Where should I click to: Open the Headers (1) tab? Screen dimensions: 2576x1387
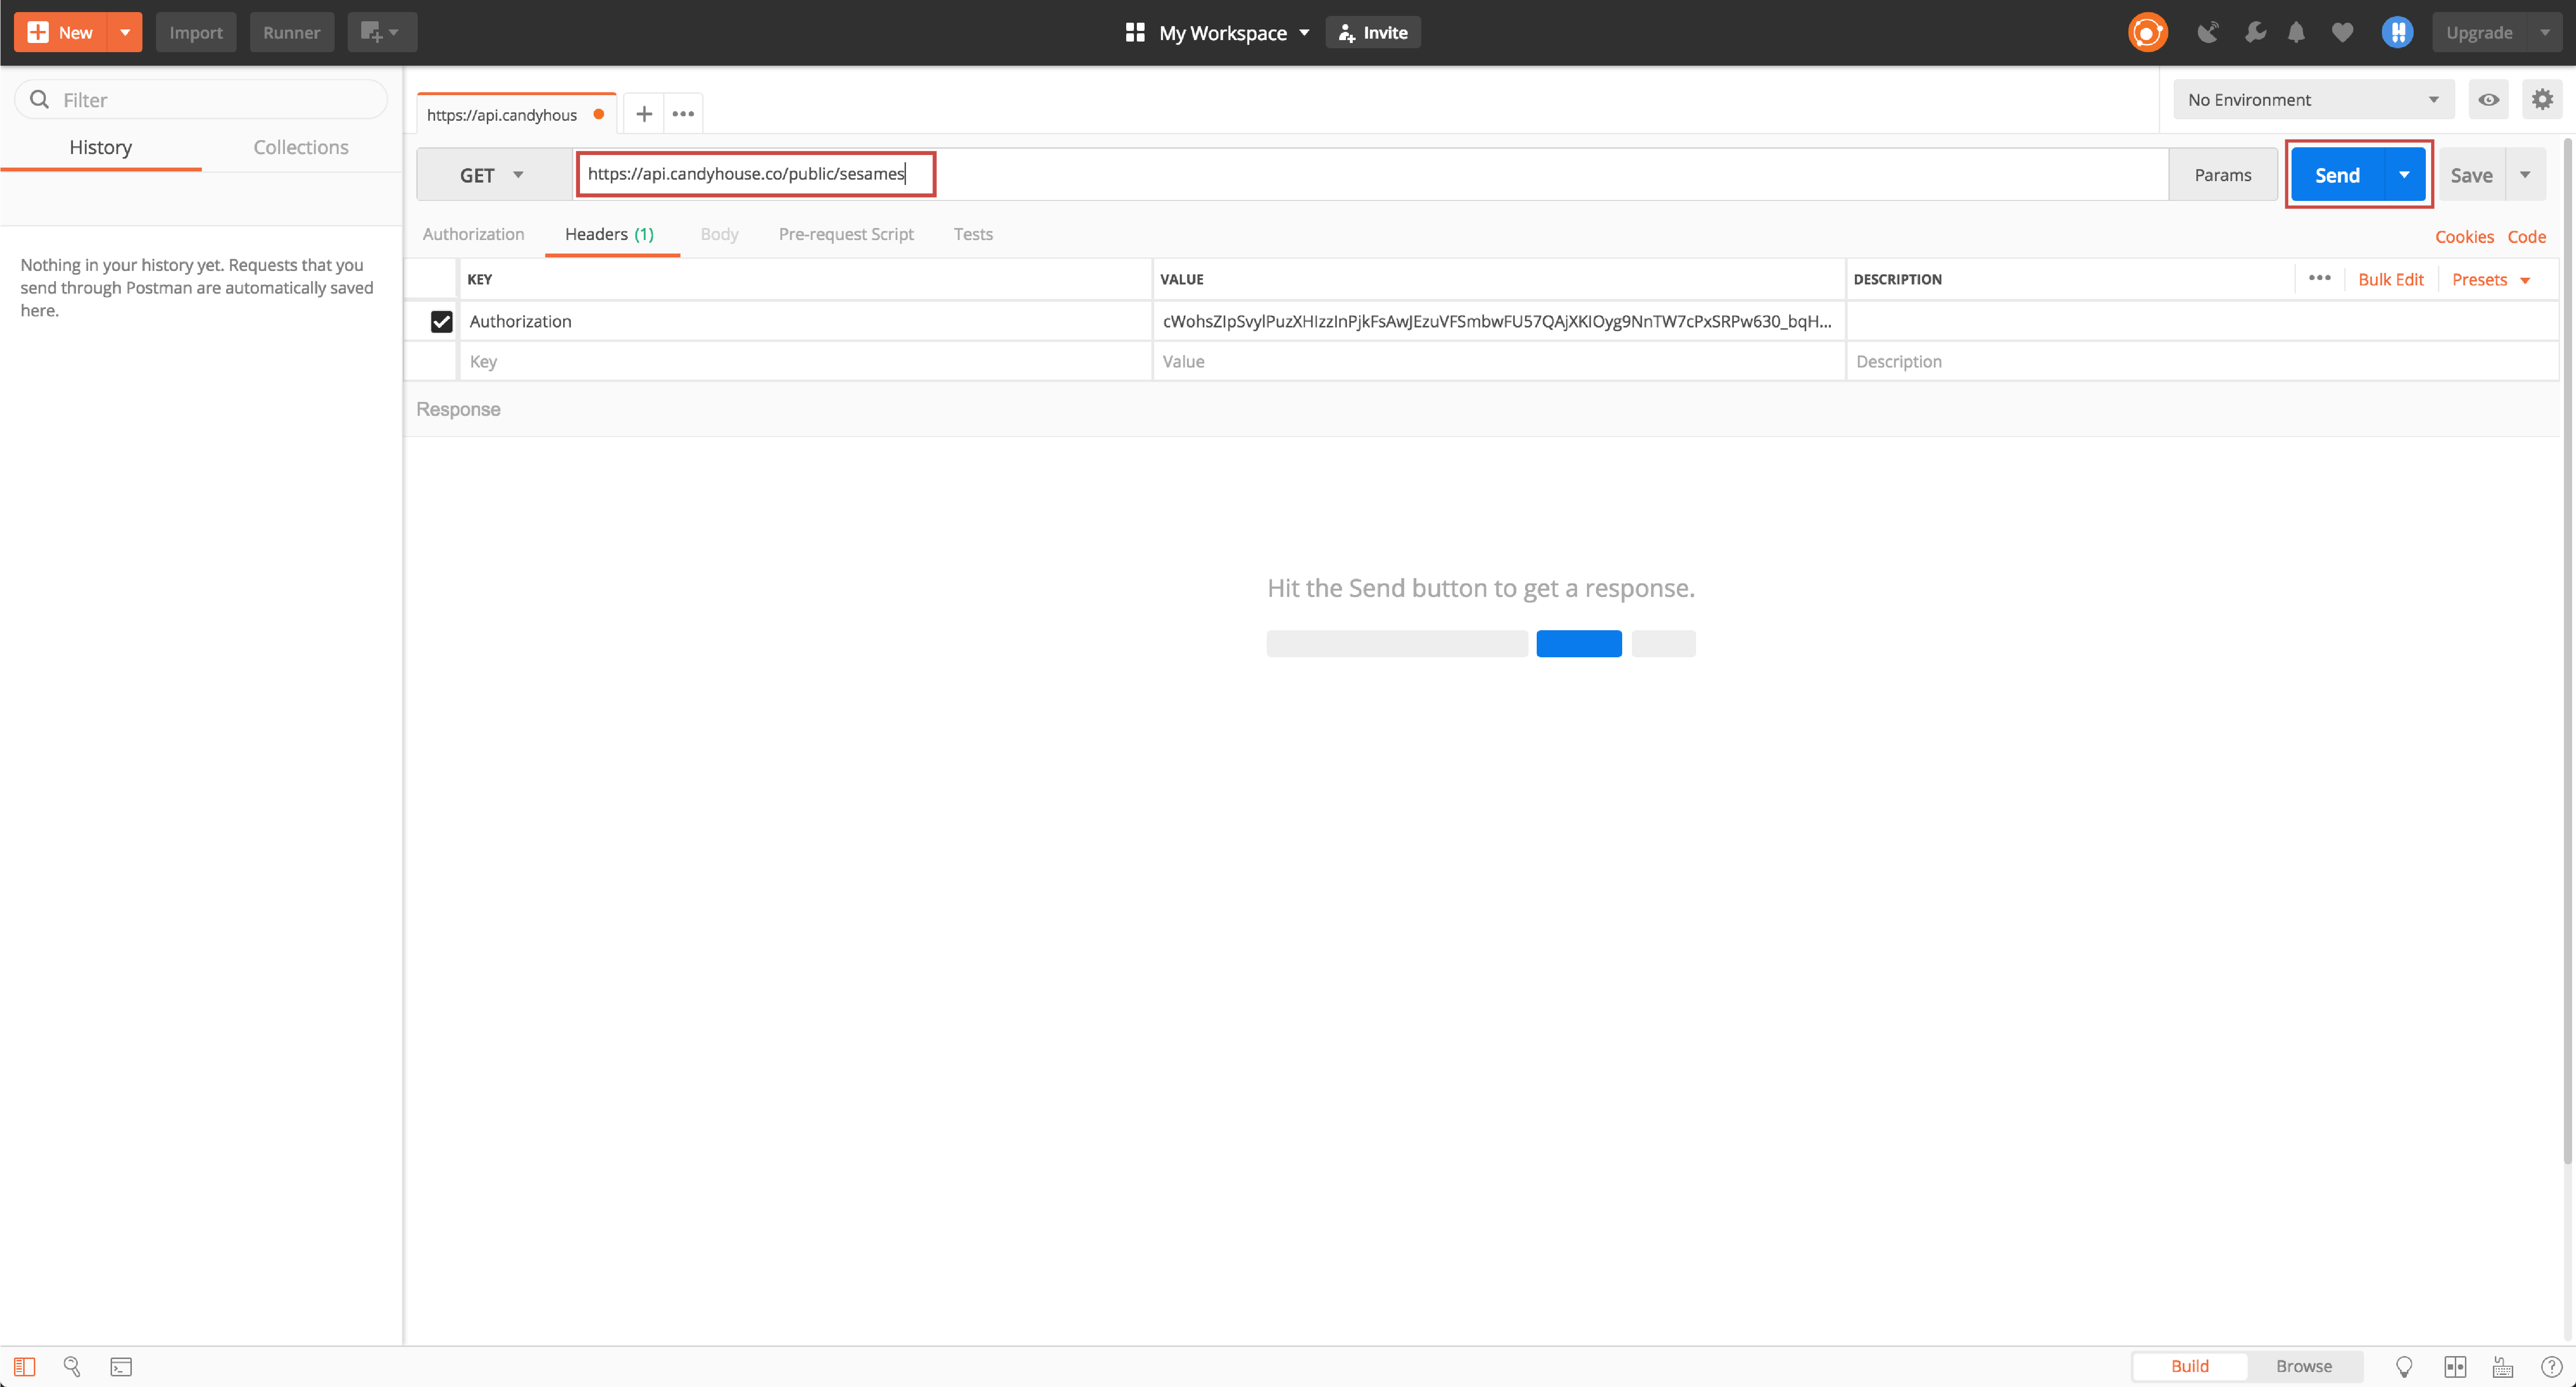610,234
